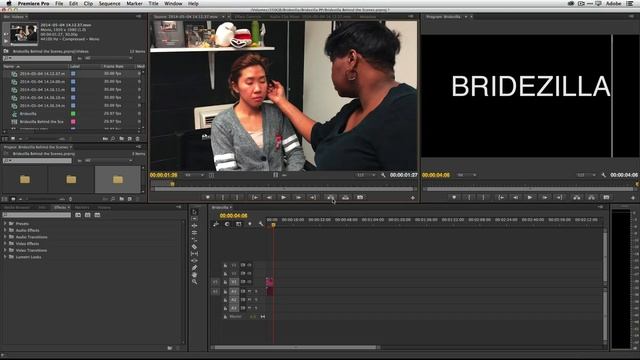Play the Program monitor sequence
This screenshot has width=640, height=360.
(x=530, y=197)
